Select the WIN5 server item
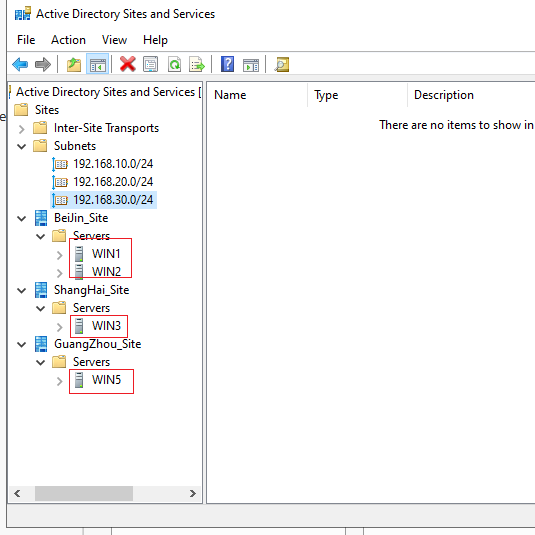The image size is (535, 535). tap(106, 380)
